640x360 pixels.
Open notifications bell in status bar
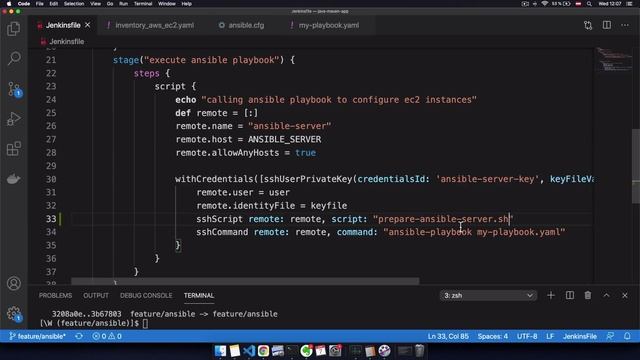(627, 336)
